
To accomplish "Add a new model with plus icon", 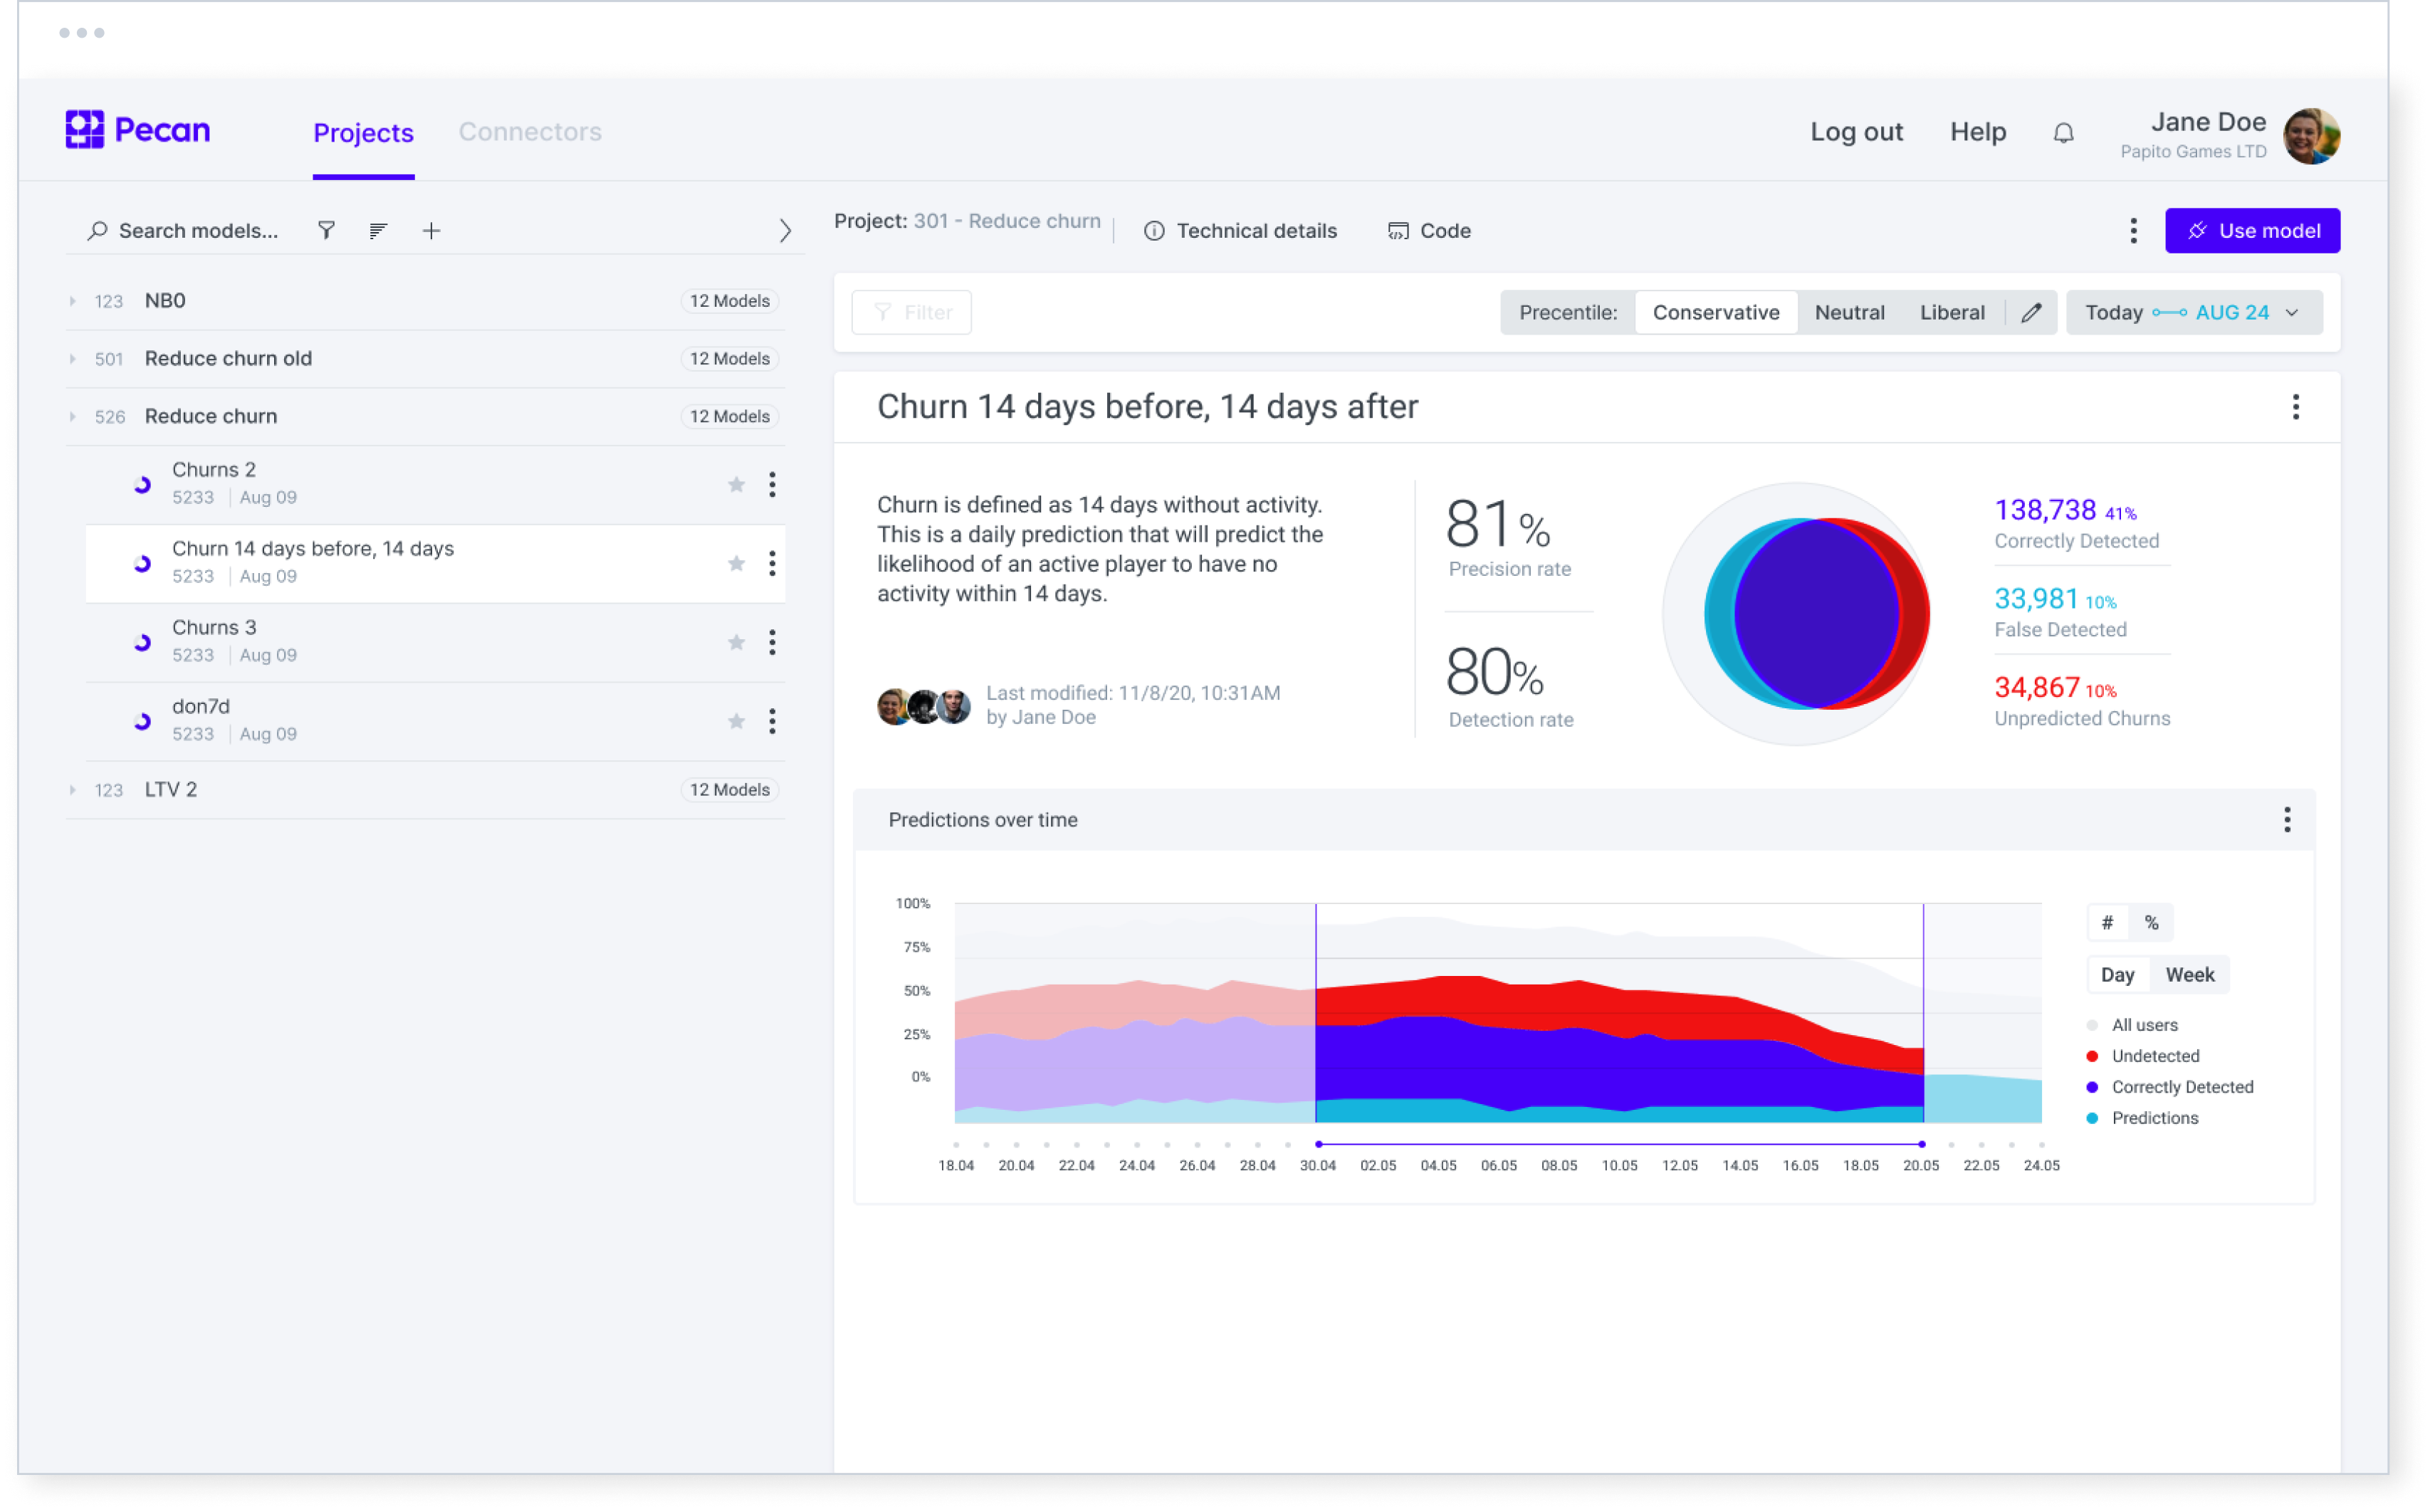I will click(431, 231).
